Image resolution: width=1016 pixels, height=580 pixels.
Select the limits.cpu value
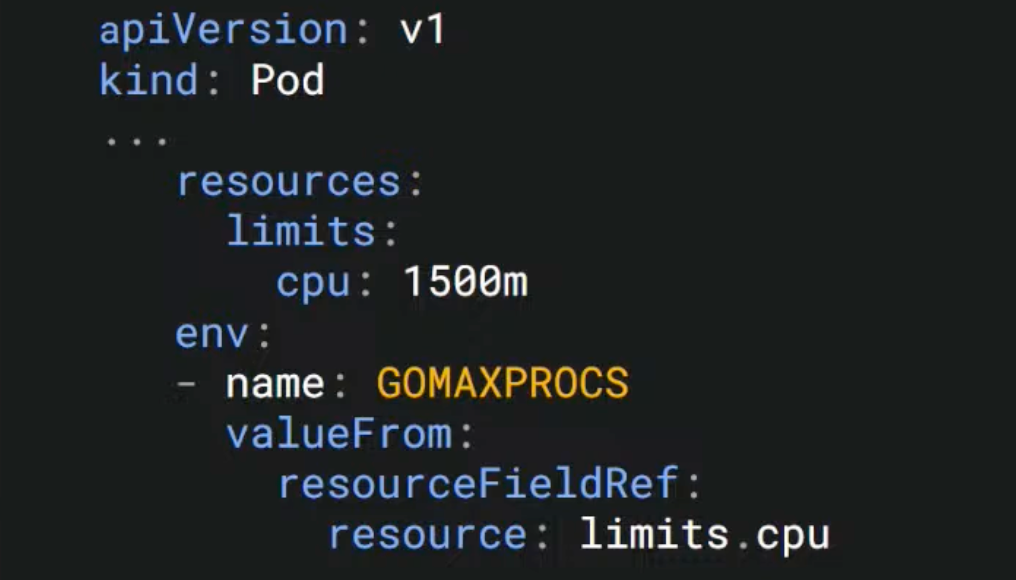pos(705,535)
